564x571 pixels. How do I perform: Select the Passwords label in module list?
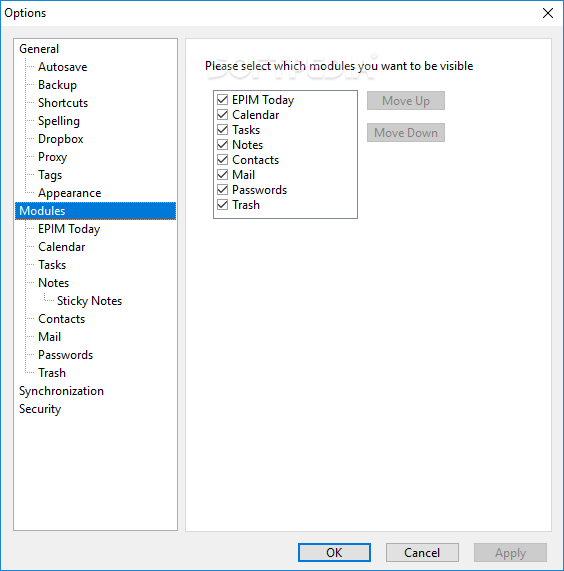coord(260,190)
